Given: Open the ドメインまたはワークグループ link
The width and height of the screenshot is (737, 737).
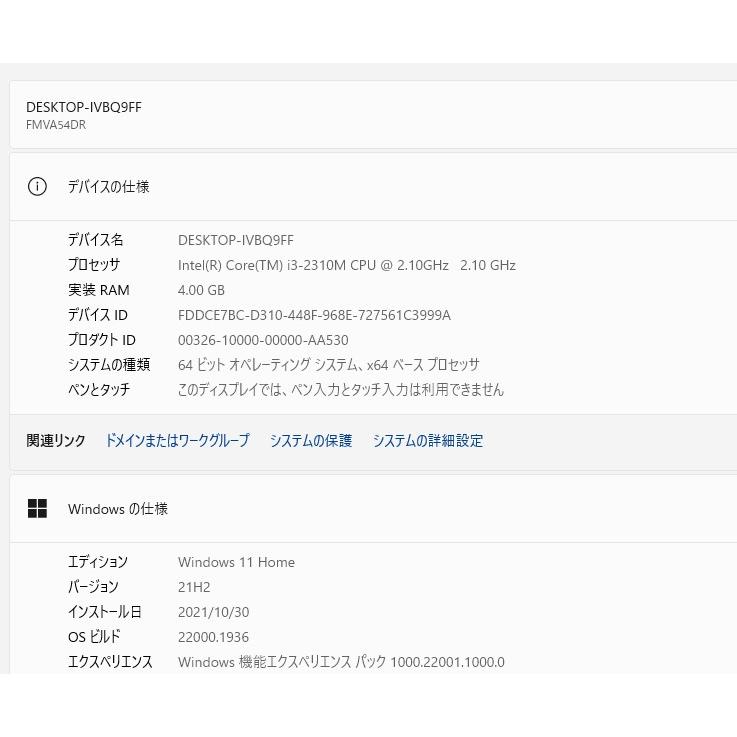Looking at the screenshot, I should point(178,440).
